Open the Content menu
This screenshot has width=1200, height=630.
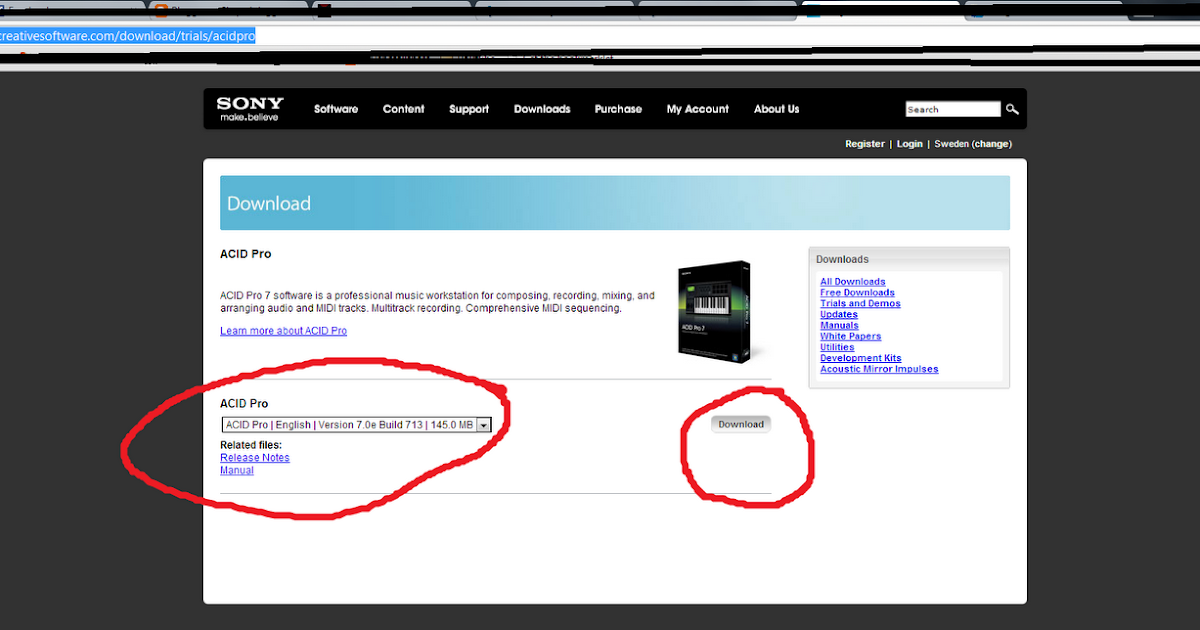click(x=404, y=109)
